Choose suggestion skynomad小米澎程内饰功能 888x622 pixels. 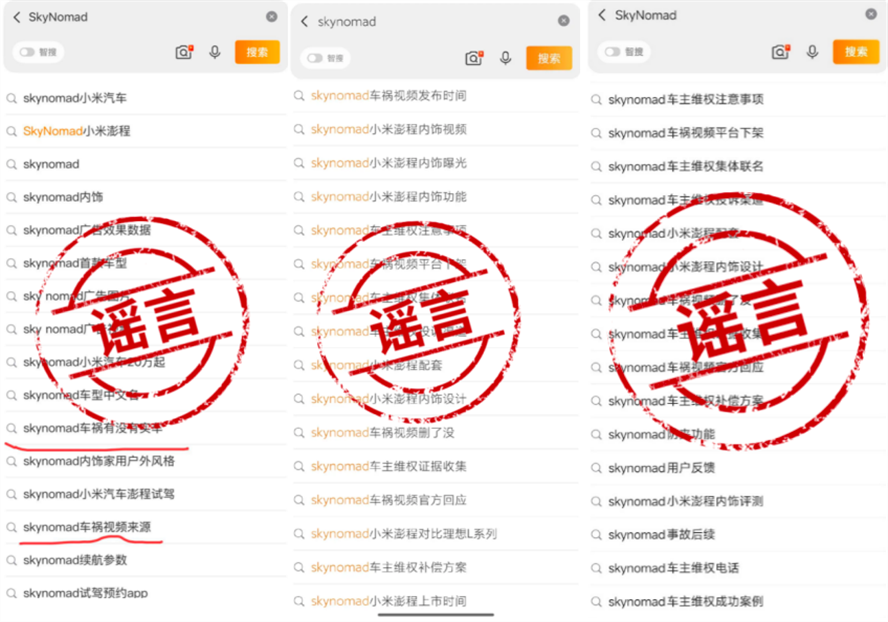(388, 197)
